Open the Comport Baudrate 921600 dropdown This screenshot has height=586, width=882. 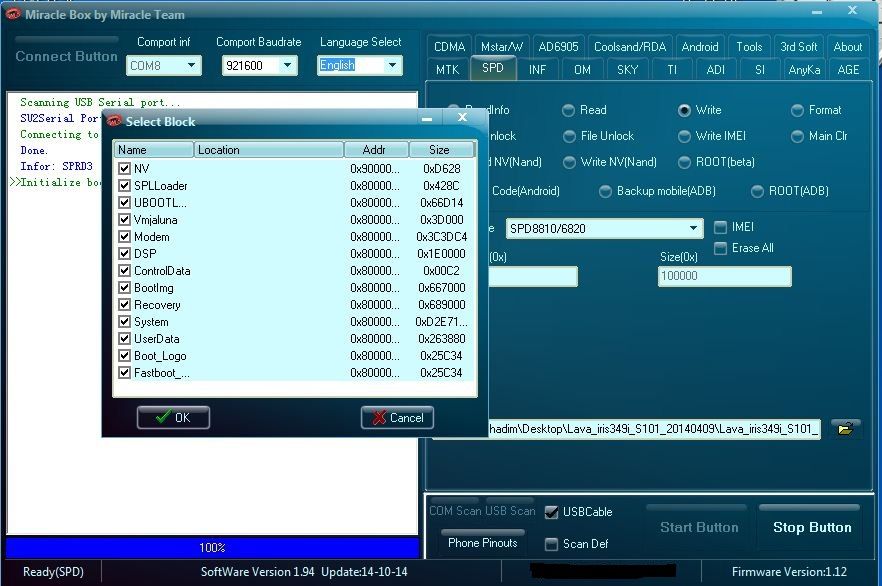[287, 65]
